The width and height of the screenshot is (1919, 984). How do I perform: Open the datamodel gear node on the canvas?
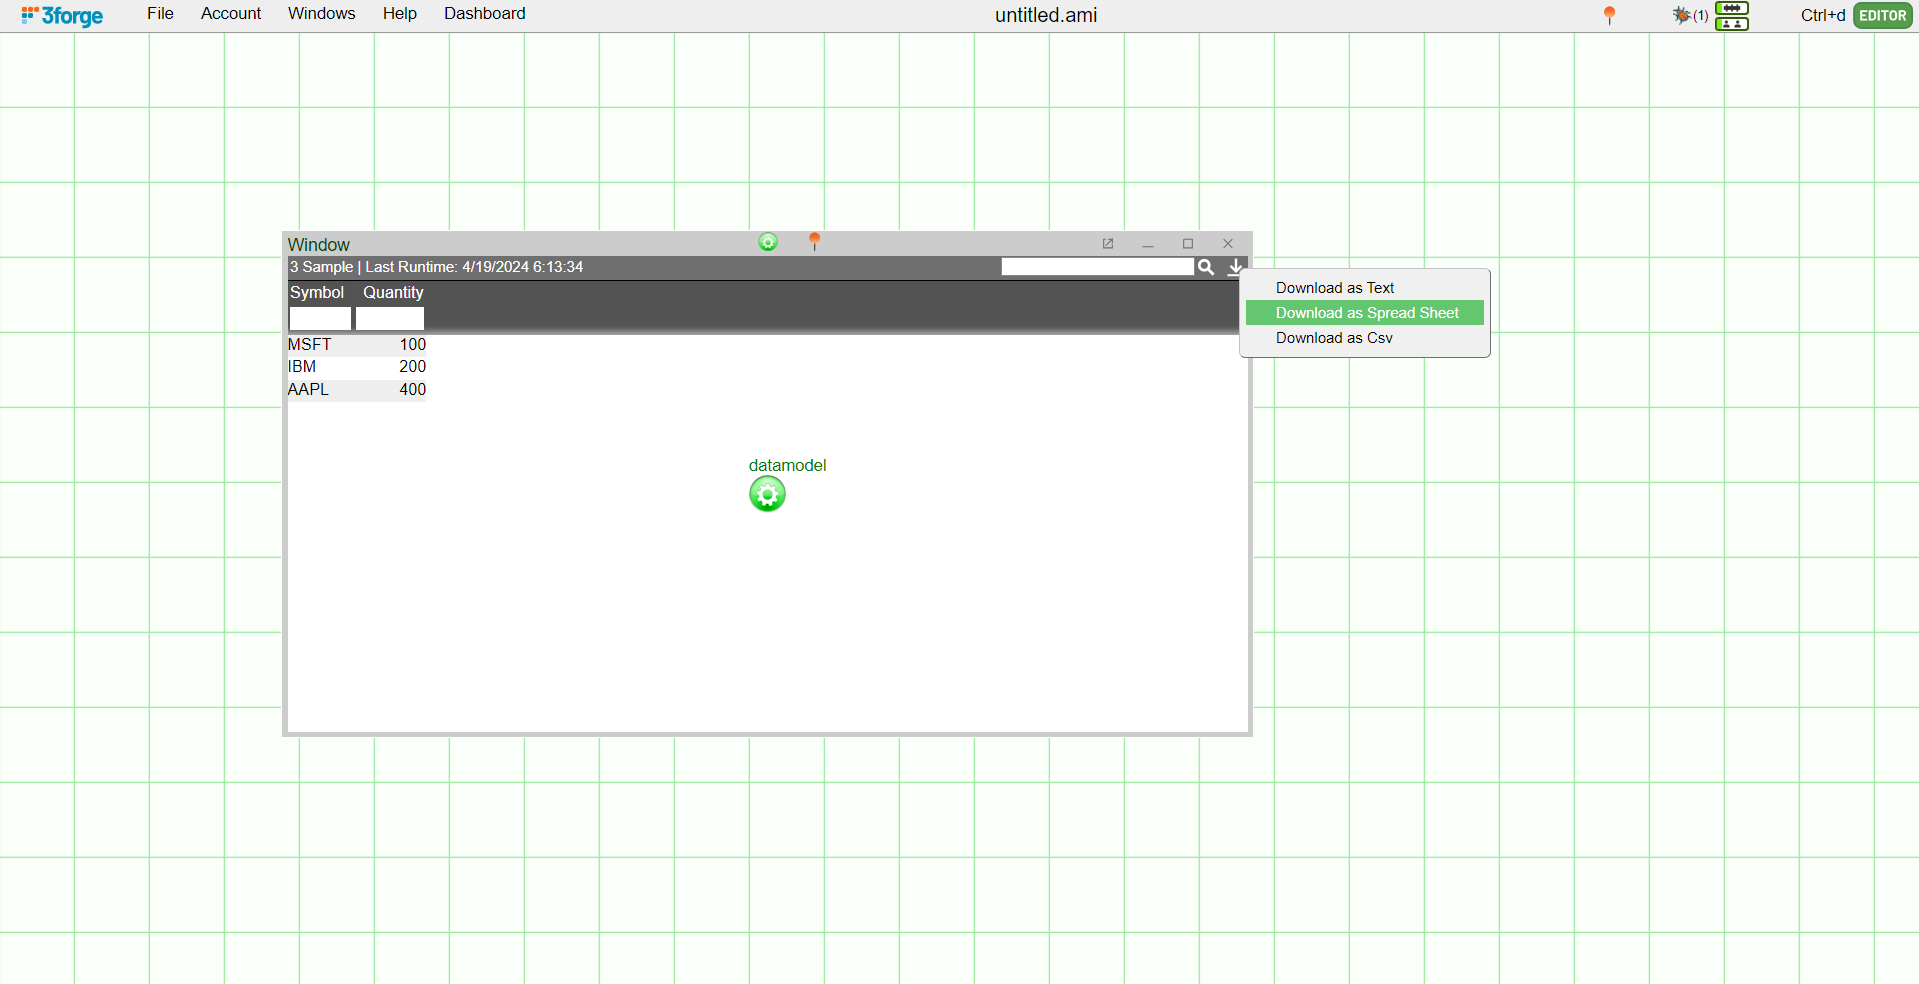(767, 493)
